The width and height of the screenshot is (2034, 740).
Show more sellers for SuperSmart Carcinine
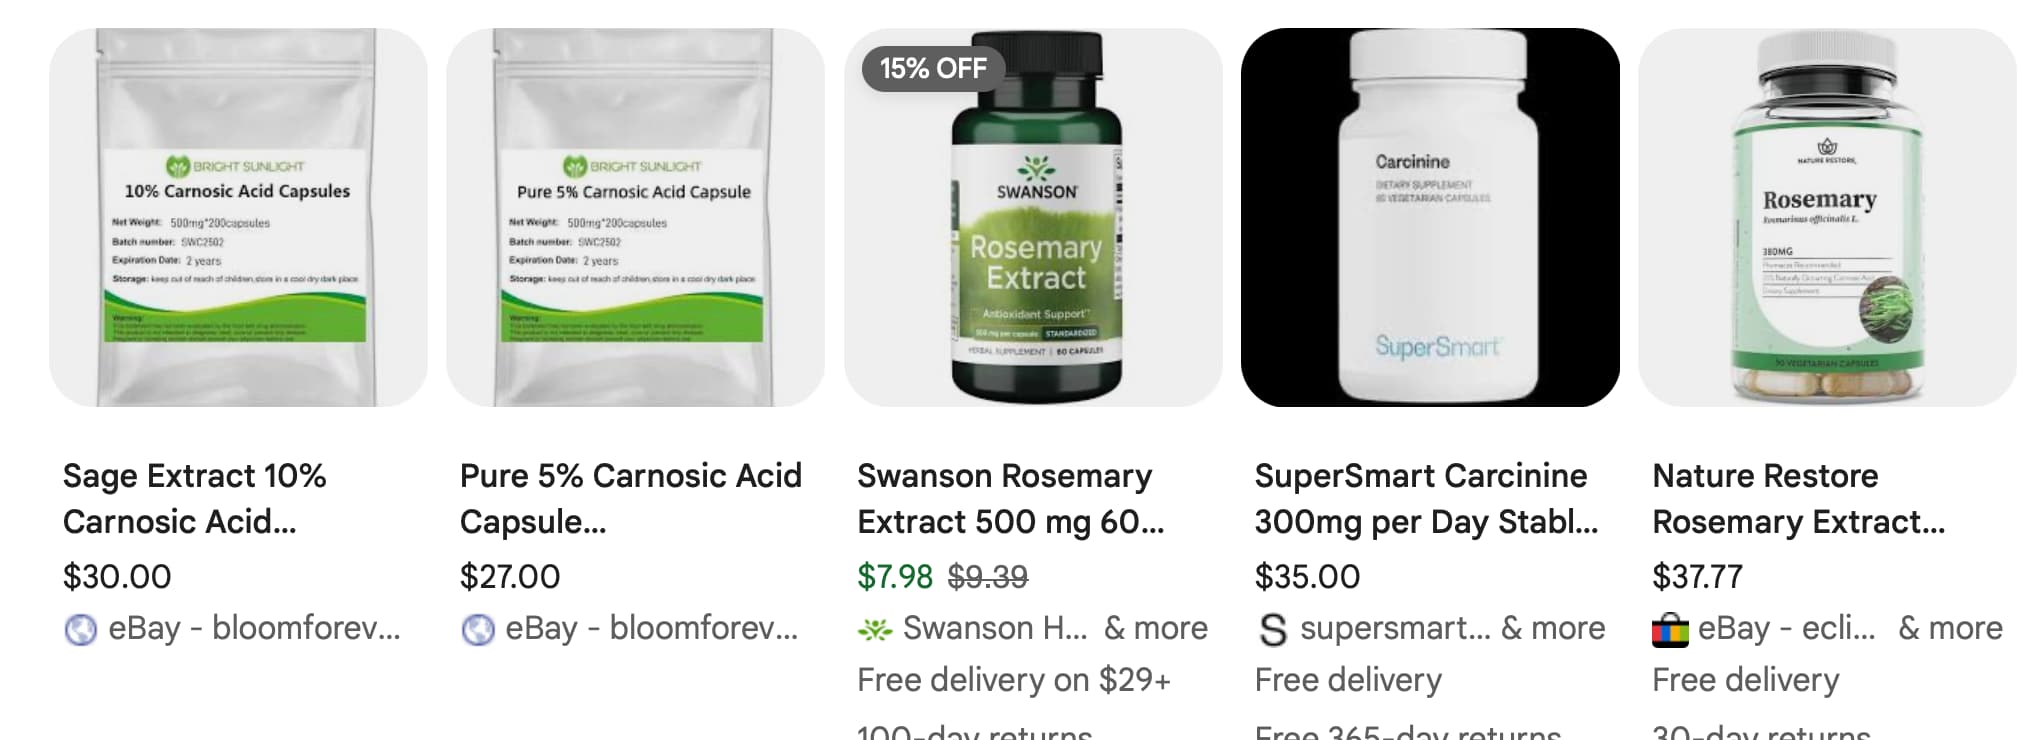(1553, 628)
